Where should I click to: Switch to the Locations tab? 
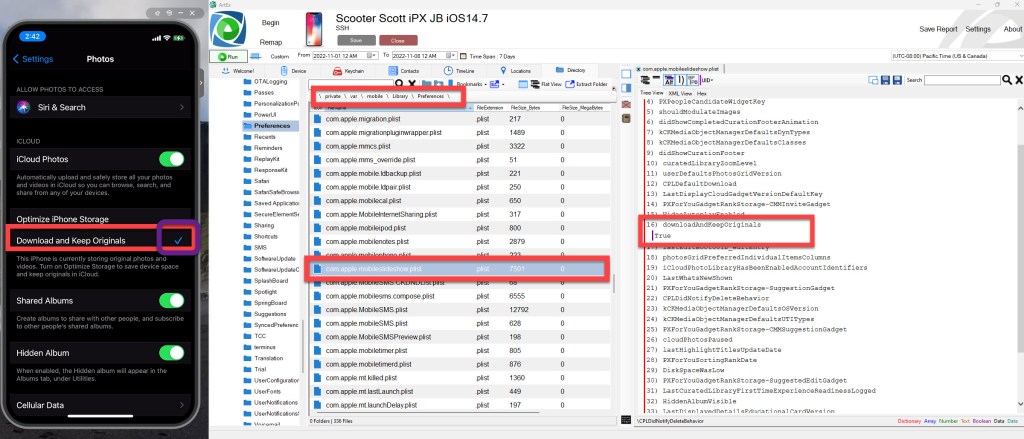click(513, 72)
